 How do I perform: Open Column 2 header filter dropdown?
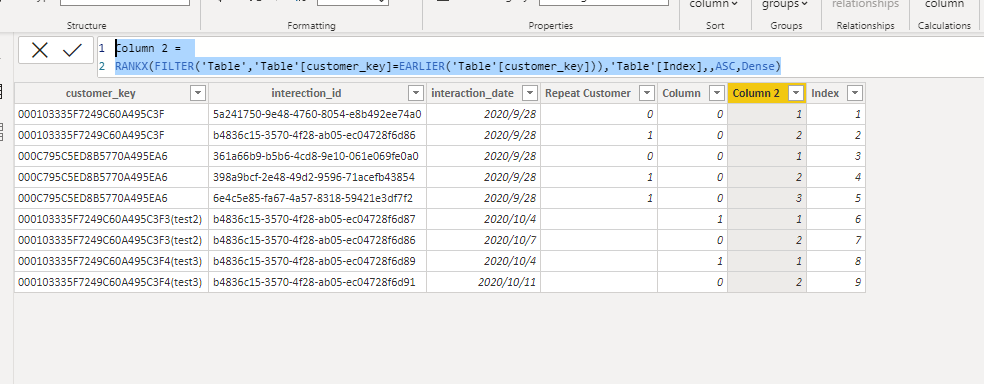[x=796, y=93]
